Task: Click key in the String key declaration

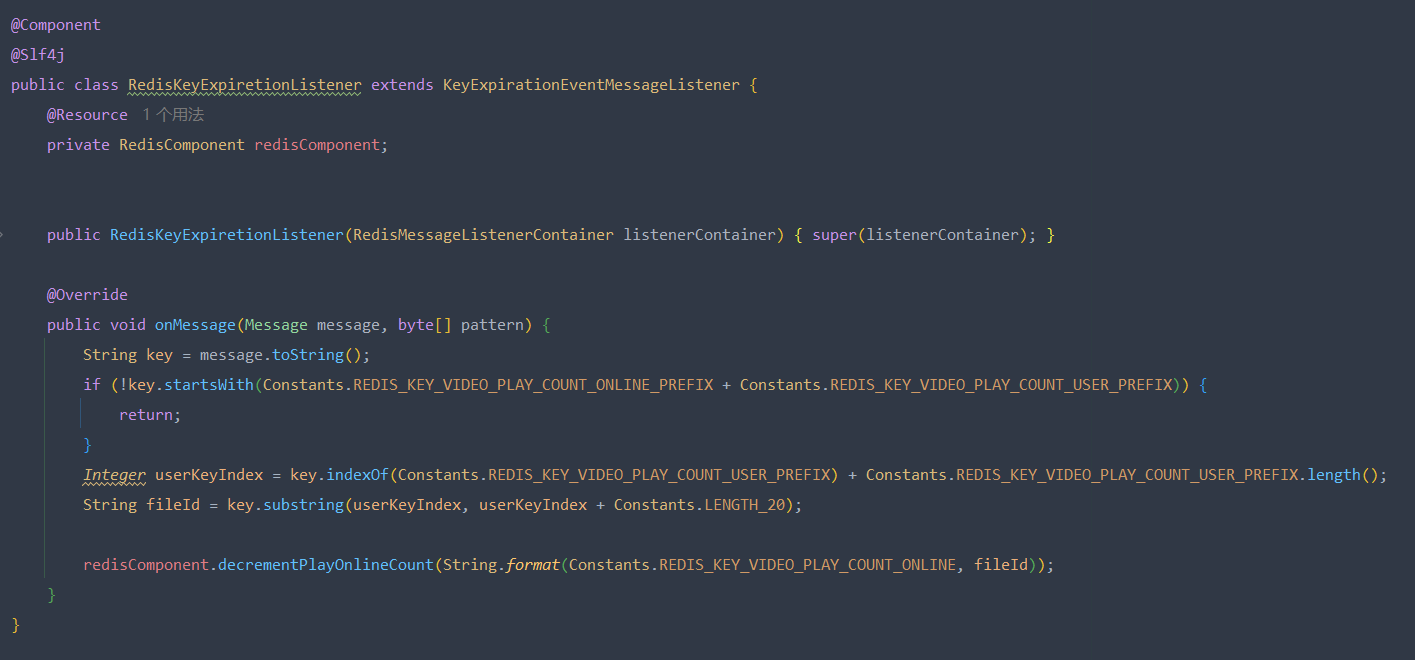Action: pos(159,355)
